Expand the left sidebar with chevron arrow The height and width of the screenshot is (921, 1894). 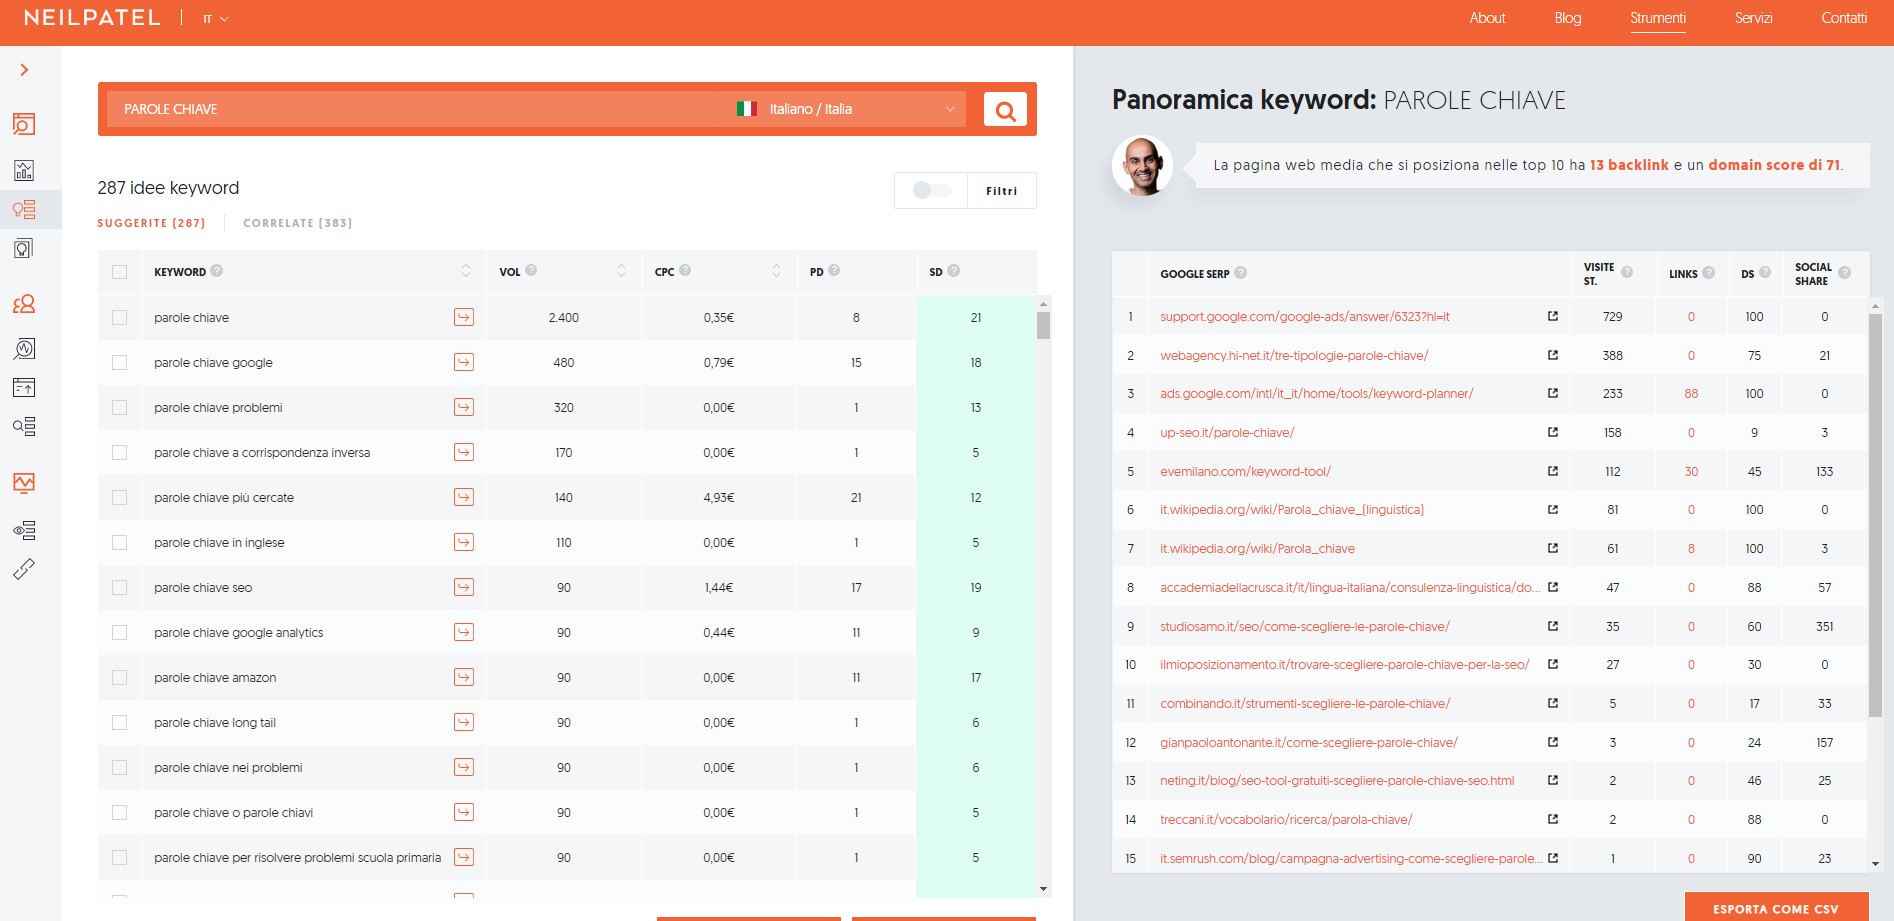[24, 70]
